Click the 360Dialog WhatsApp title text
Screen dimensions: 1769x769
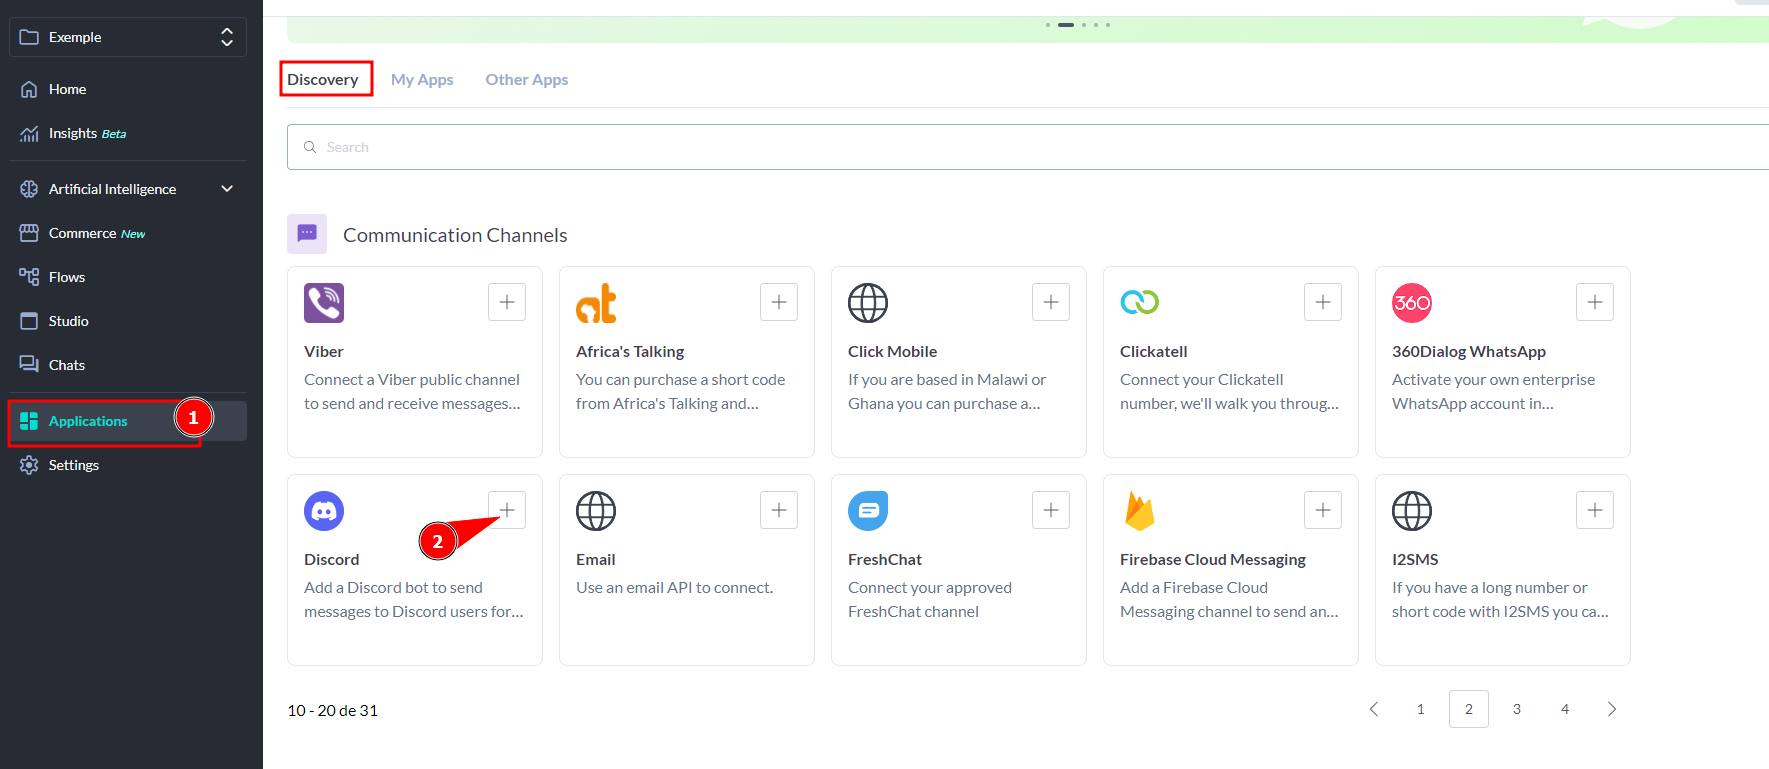[x=1469, y=352]
